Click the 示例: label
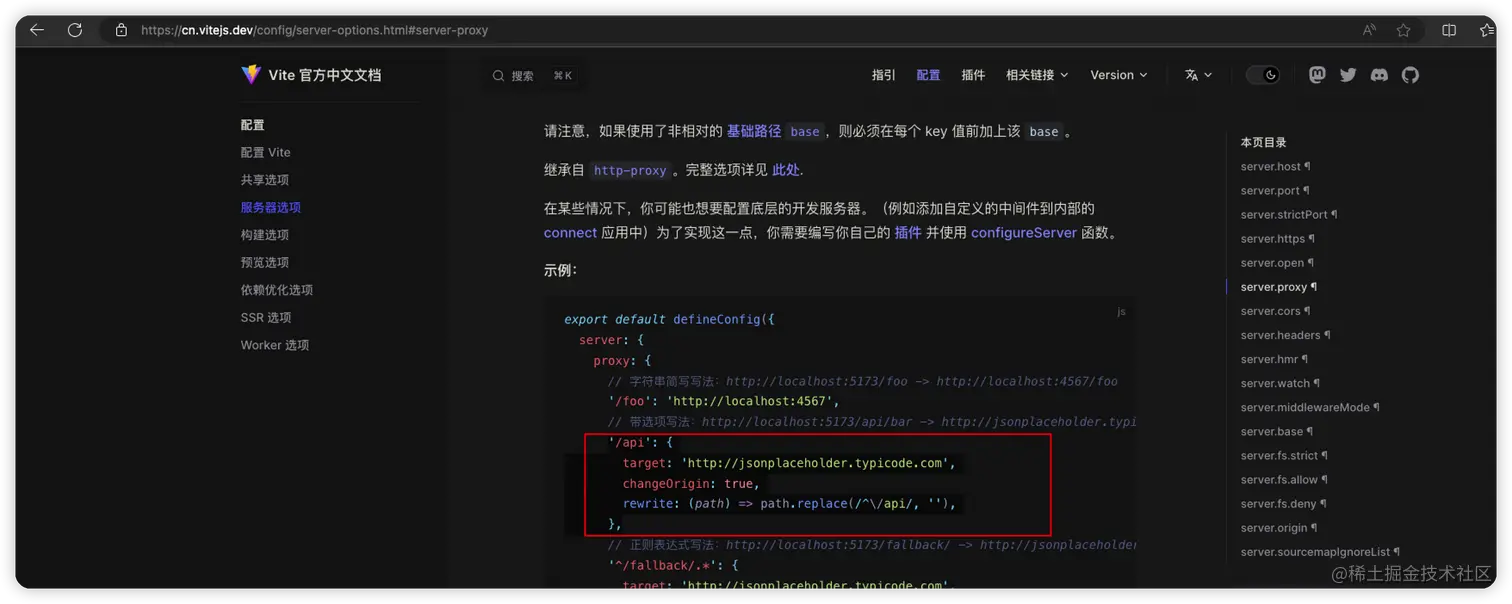Image resolution: width=1512 pixels, height=604 pixels. click(560, 271)
